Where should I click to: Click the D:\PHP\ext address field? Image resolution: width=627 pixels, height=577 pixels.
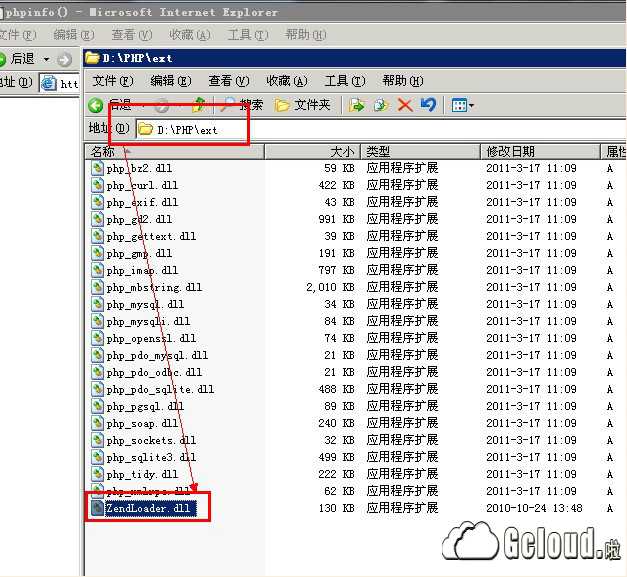click(x=380, y=130)
